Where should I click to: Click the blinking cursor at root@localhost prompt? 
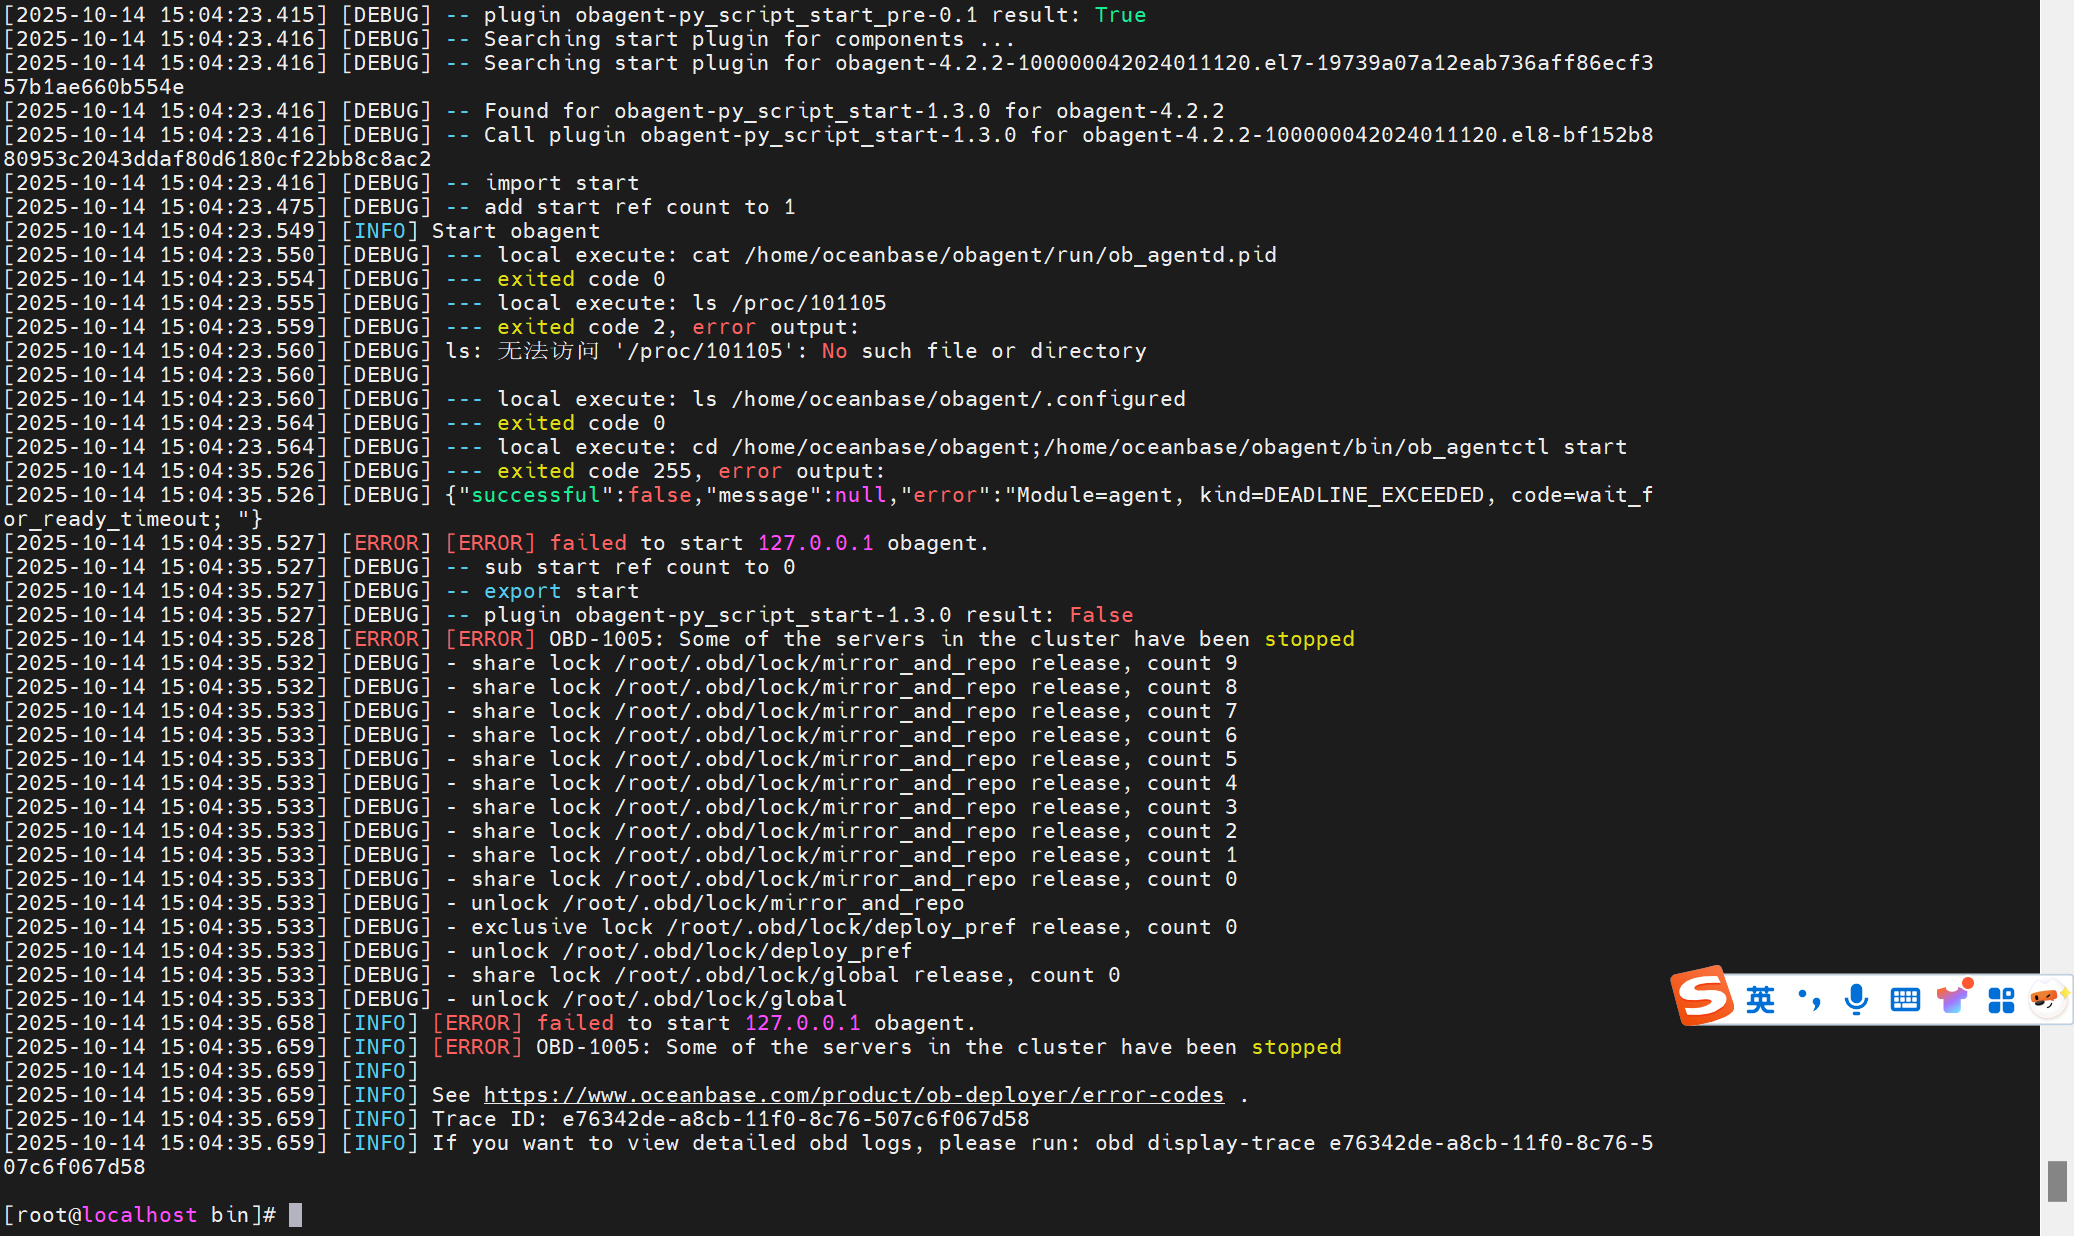[295, 1215]
